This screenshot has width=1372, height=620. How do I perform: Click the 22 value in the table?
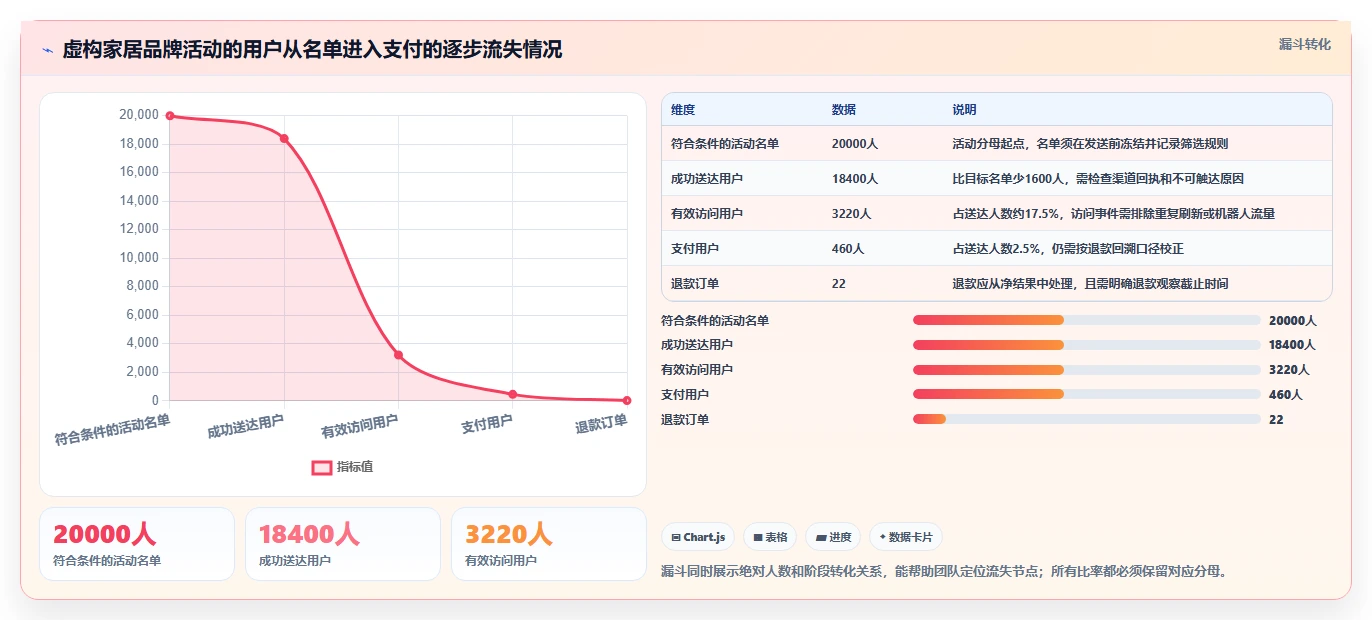839,284
